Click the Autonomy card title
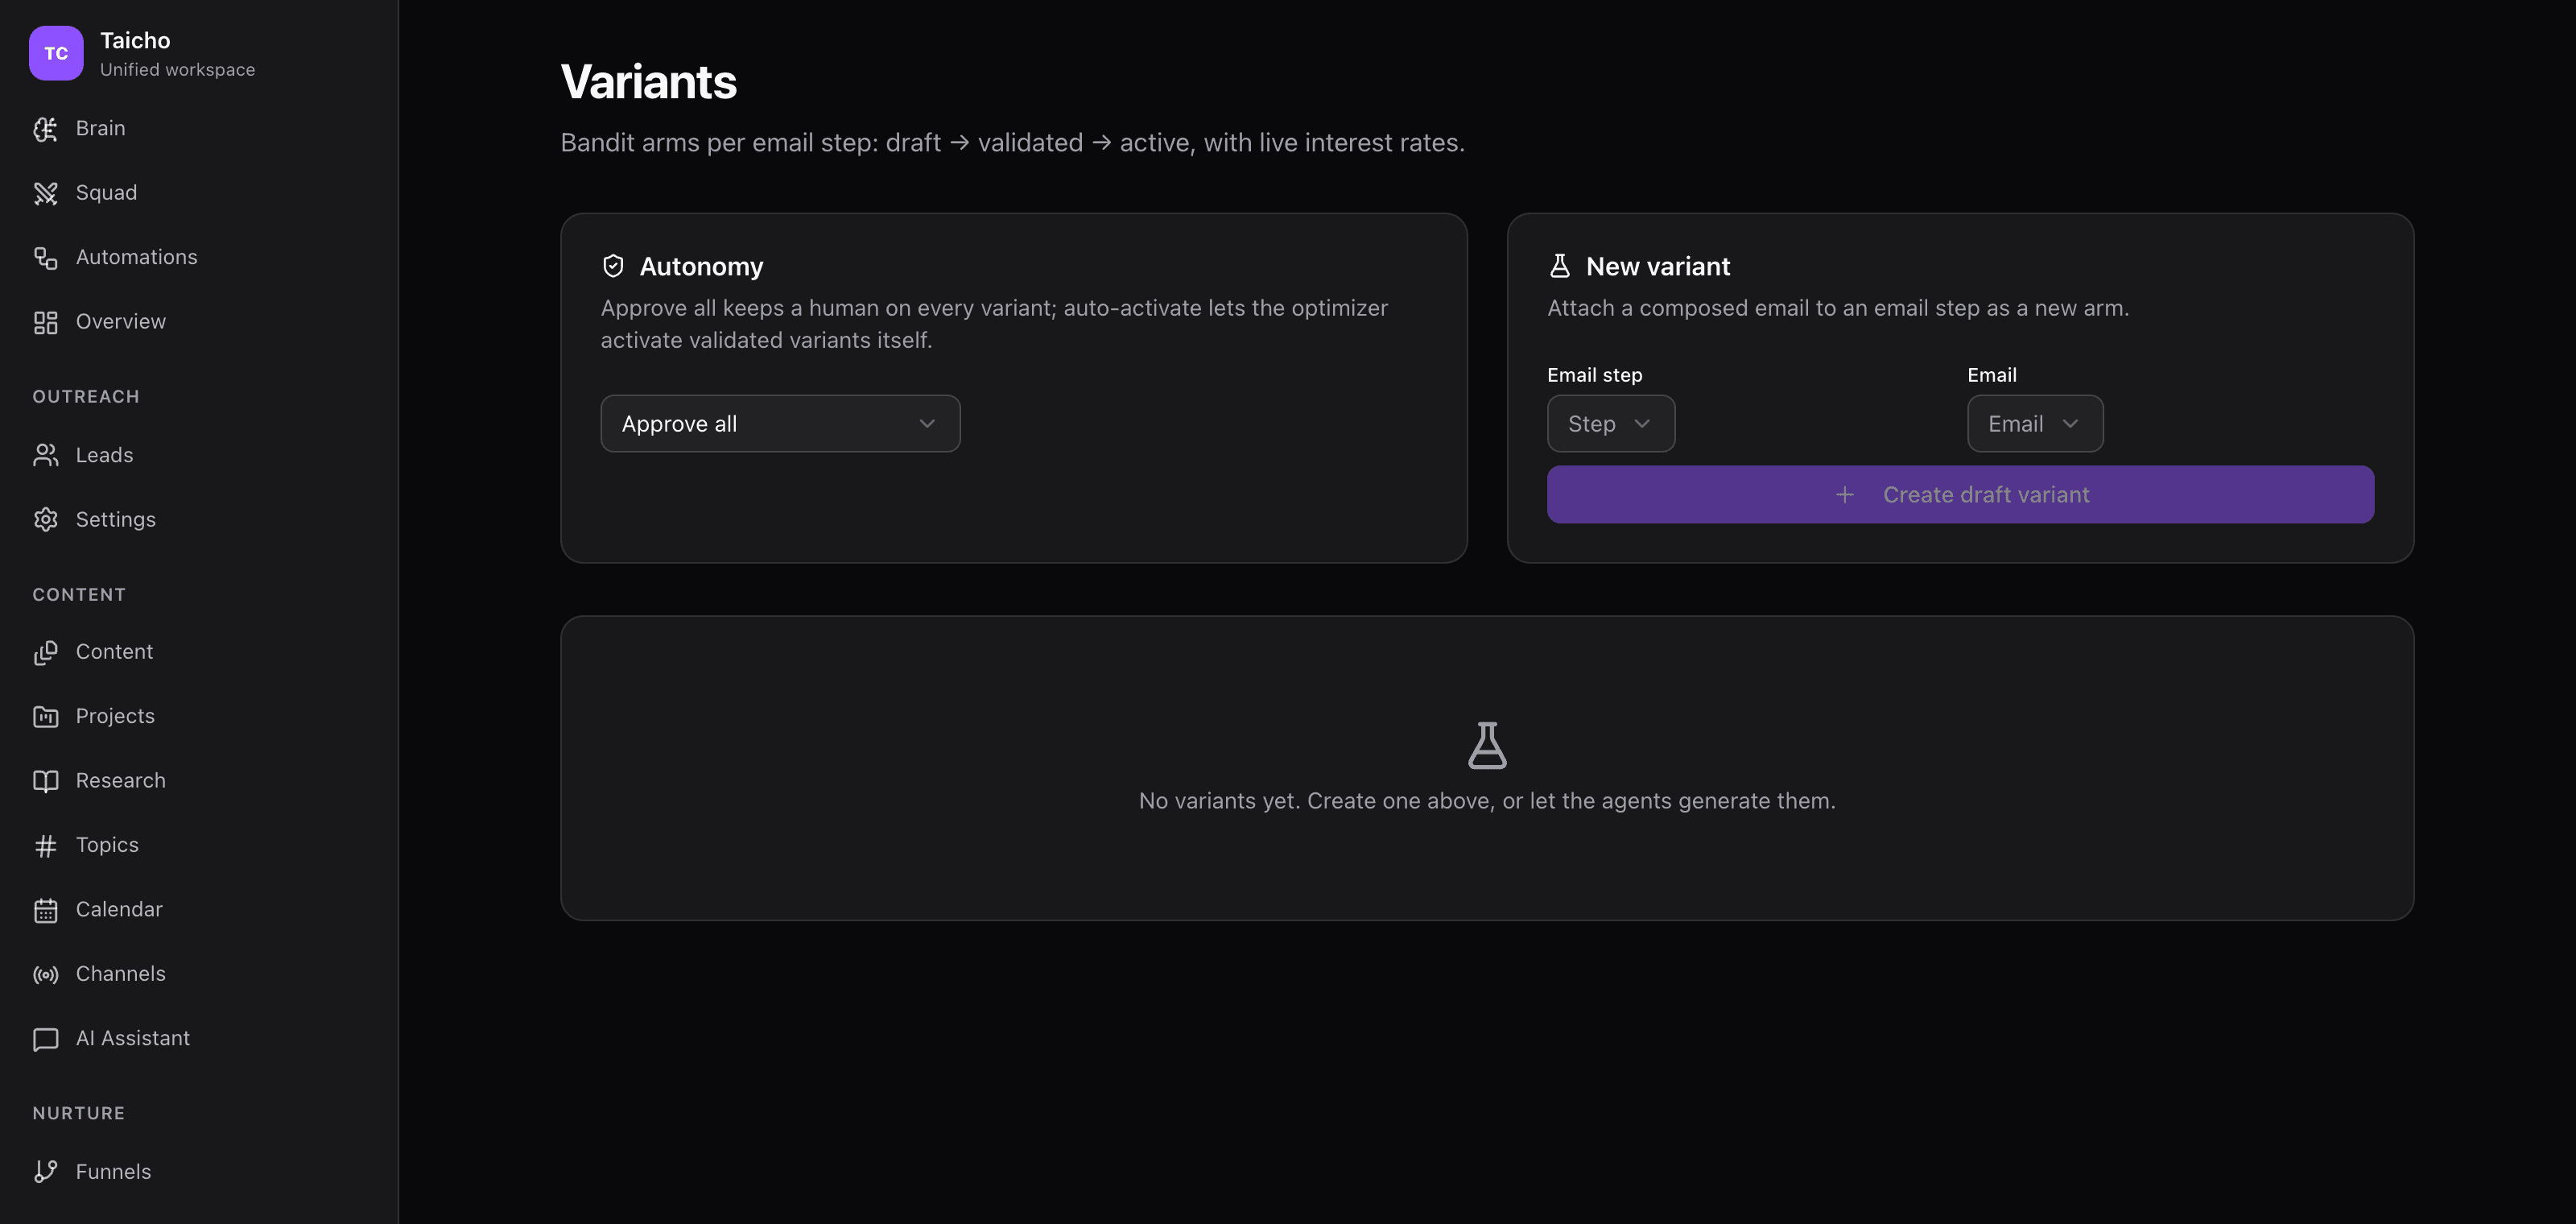 tap(701, 266)
